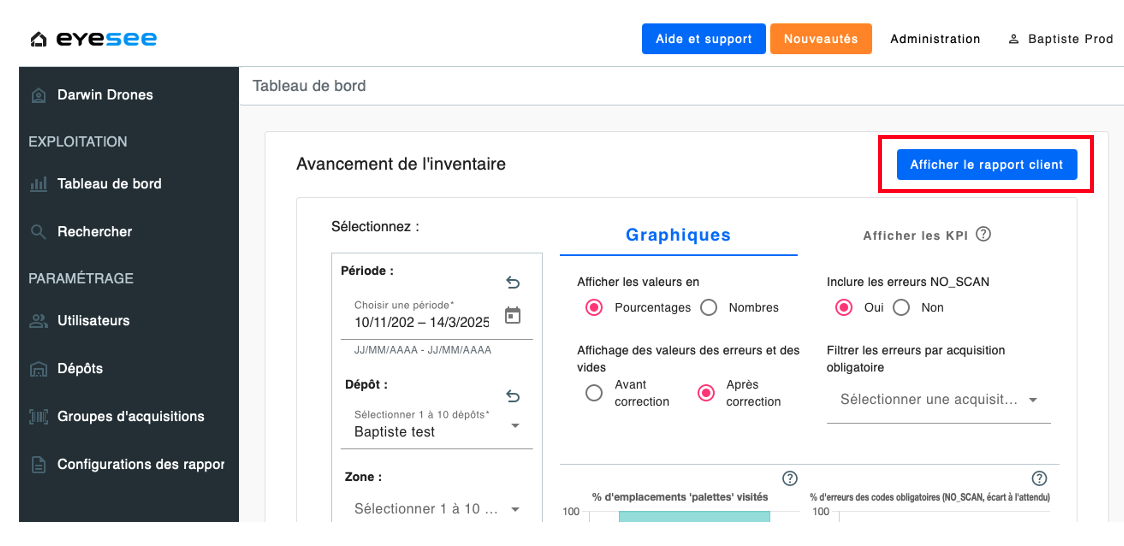Click Afficher le rapport client button
Screen dimensions: 1124x546
click(986, 165)
